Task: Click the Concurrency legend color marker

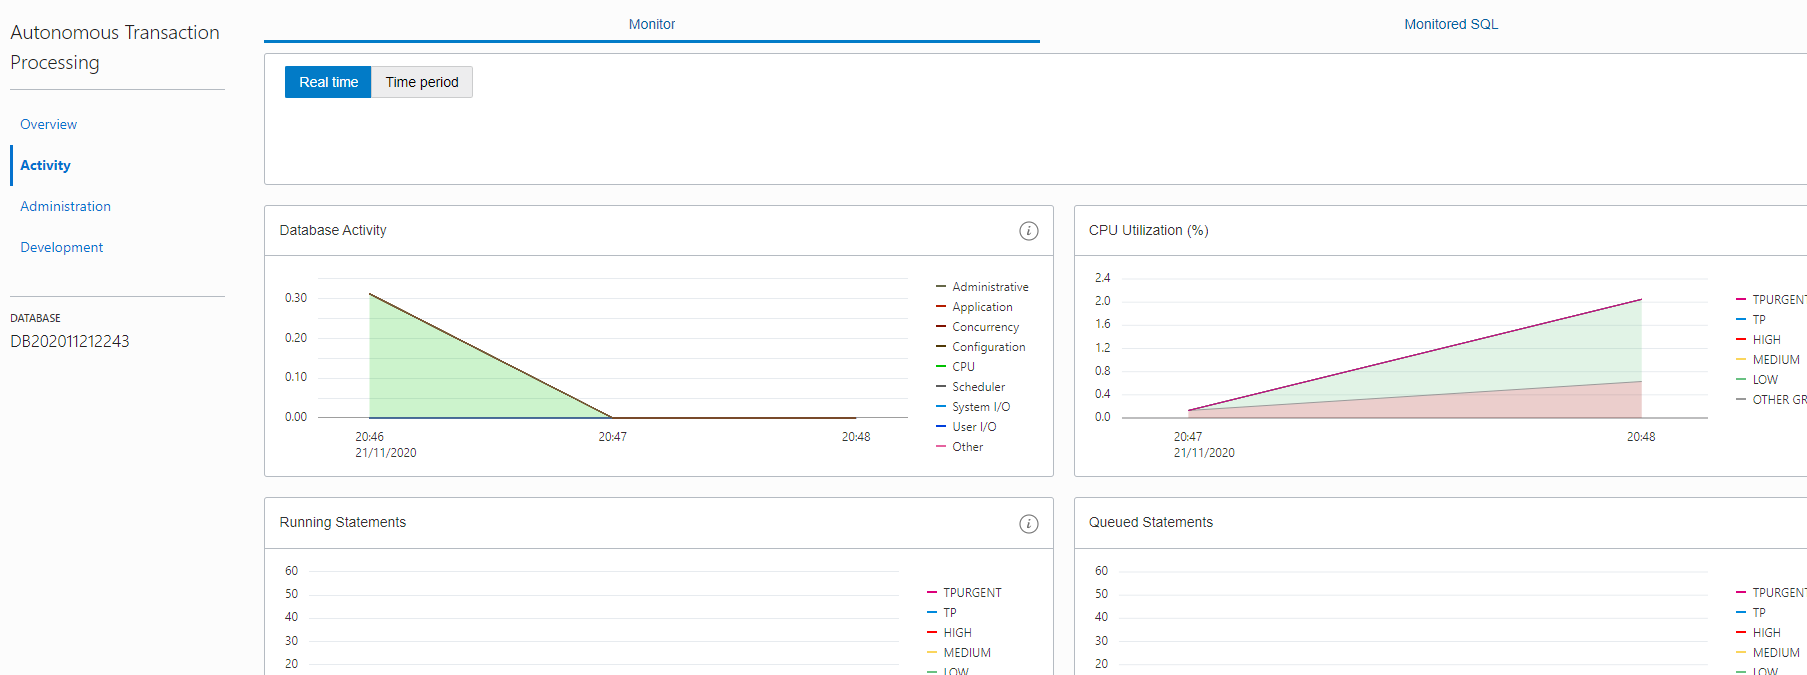Action: pyautogui.click(x=941, y=327)
